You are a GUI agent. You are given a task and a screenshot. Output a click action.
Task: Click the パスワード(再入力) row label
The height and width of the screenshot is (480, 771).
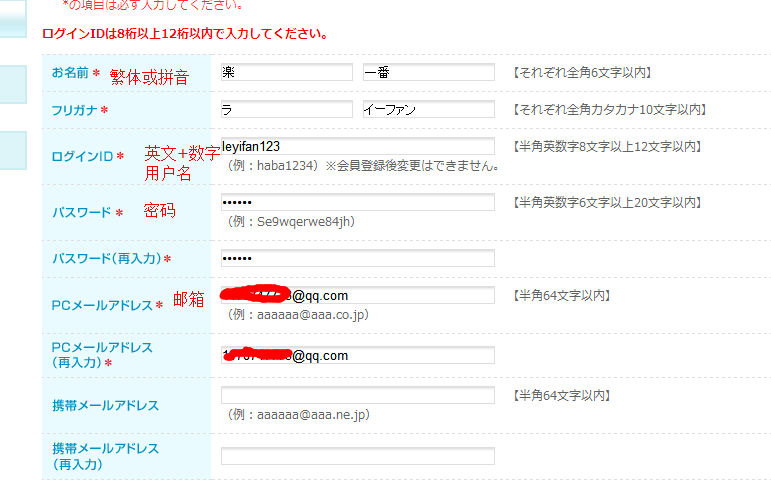point(106,259)
